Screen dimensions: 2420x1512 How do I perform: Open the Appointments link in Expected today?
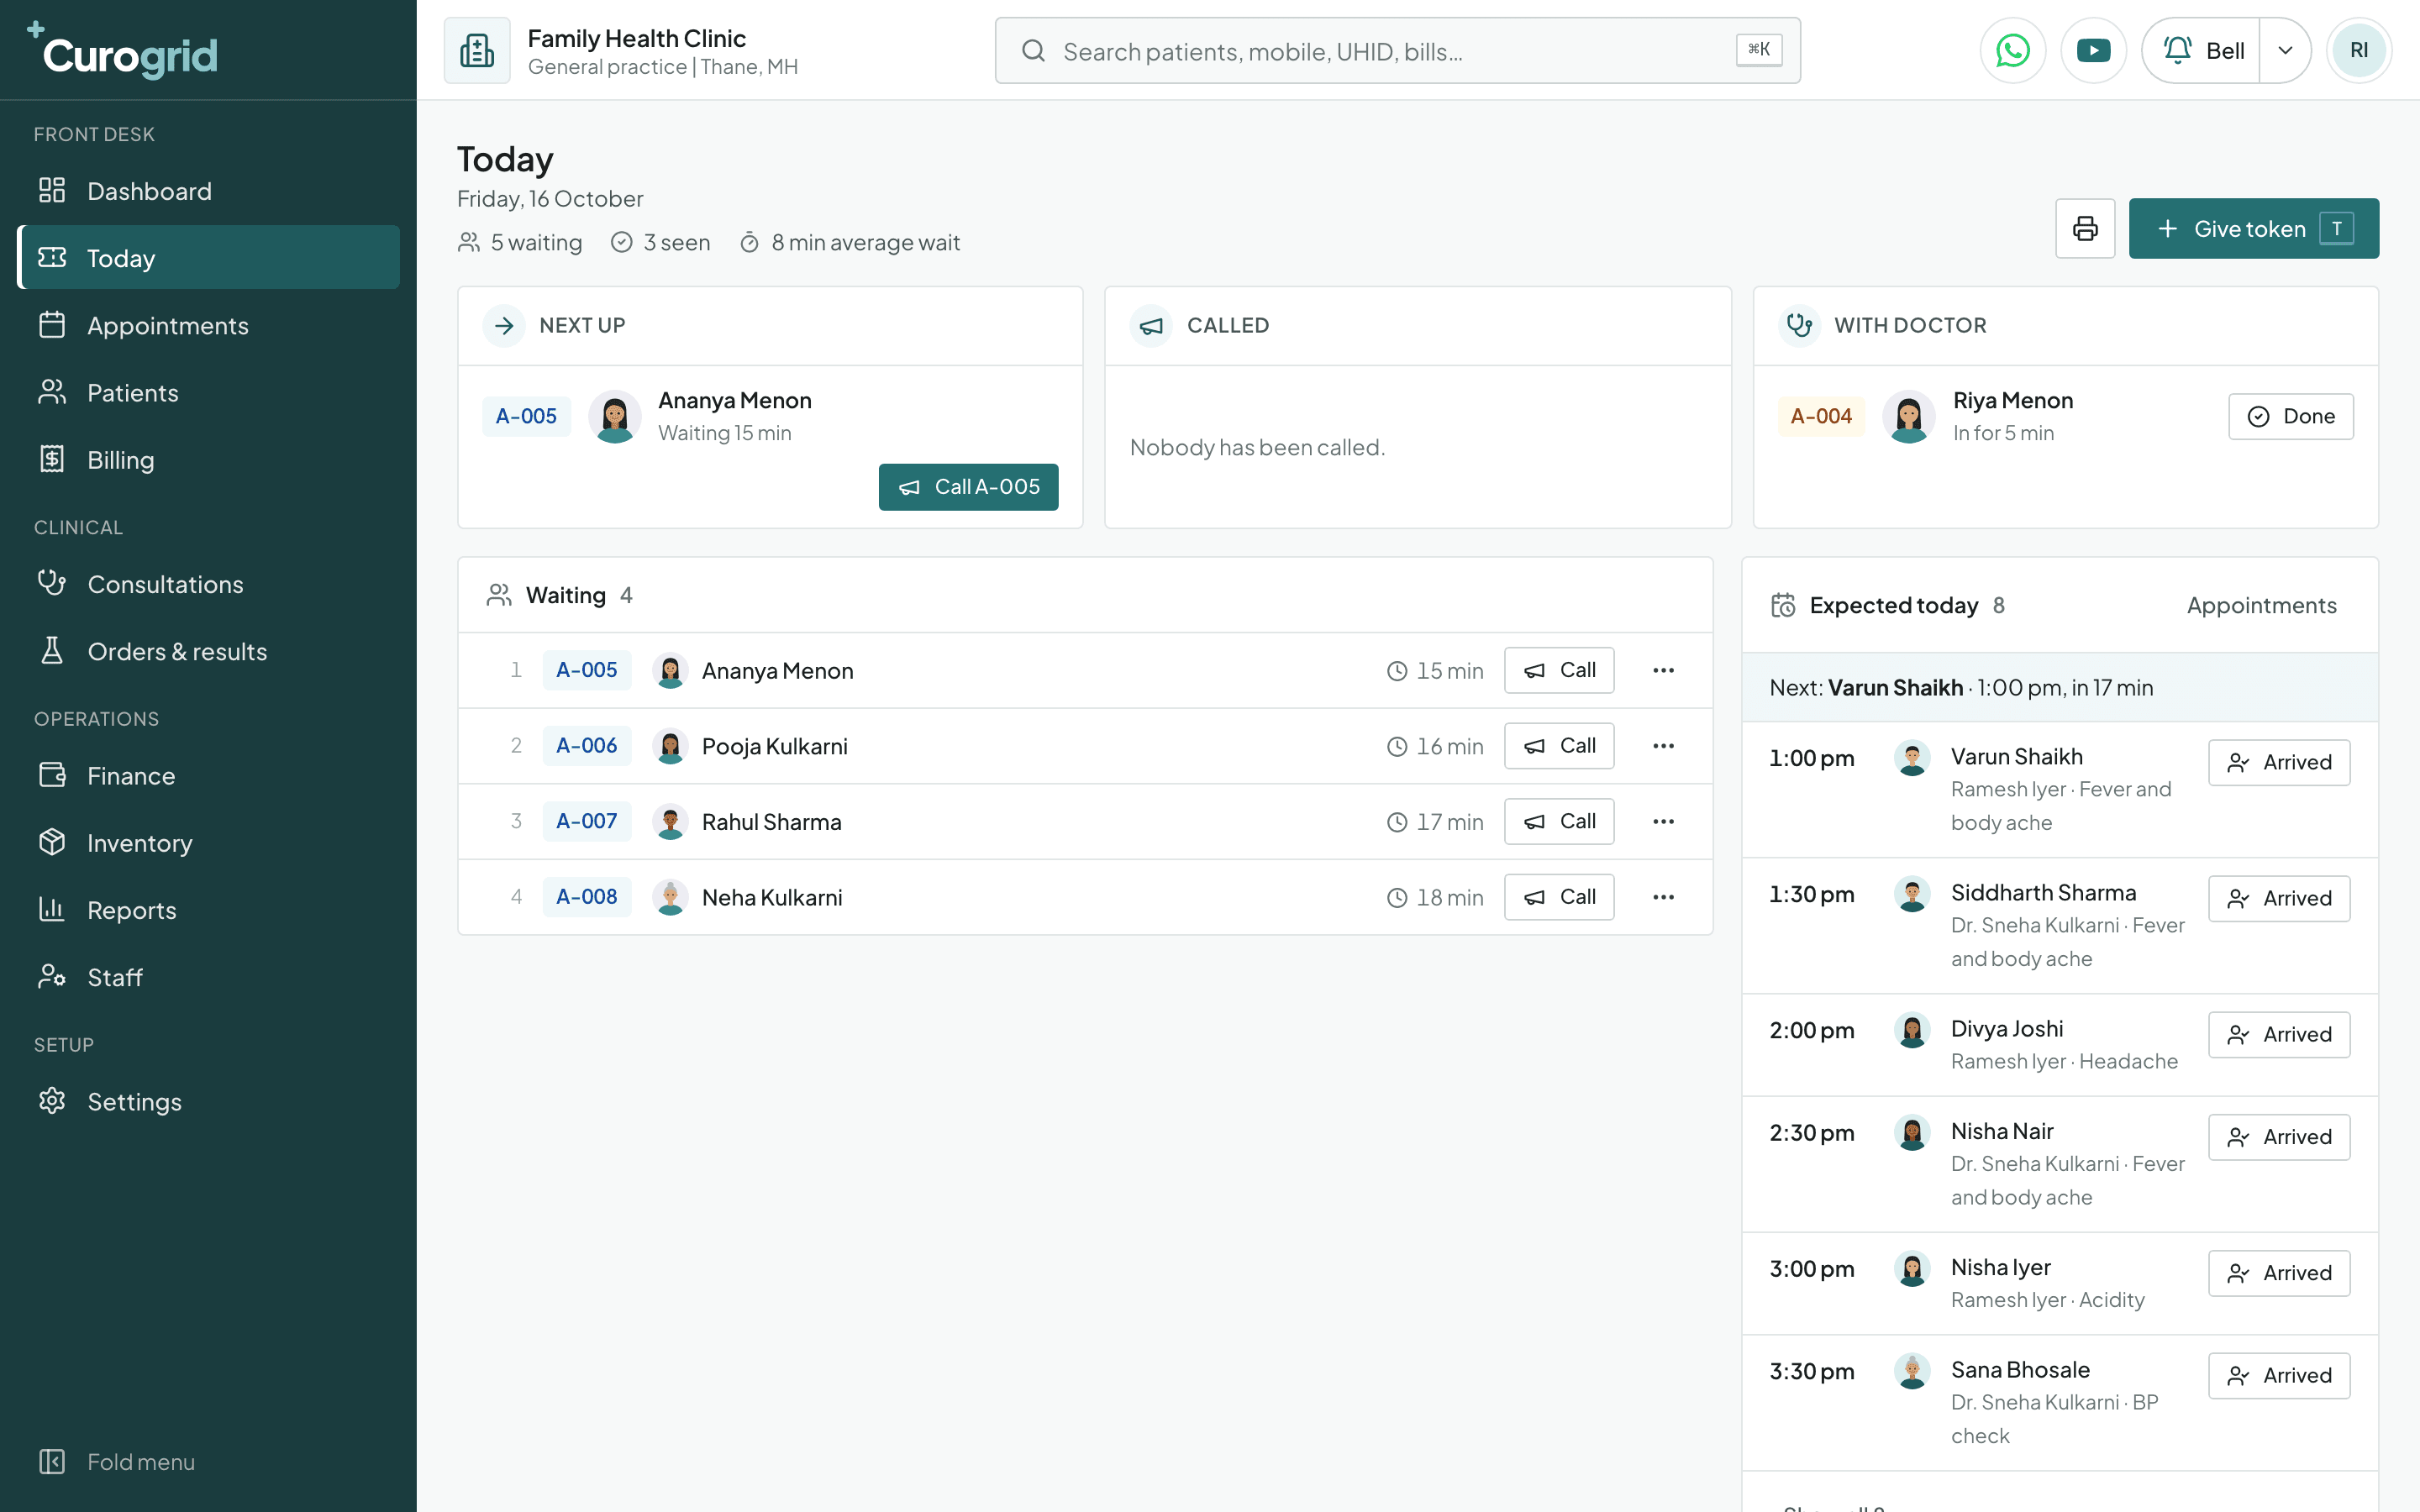[x=2261, y=605]
